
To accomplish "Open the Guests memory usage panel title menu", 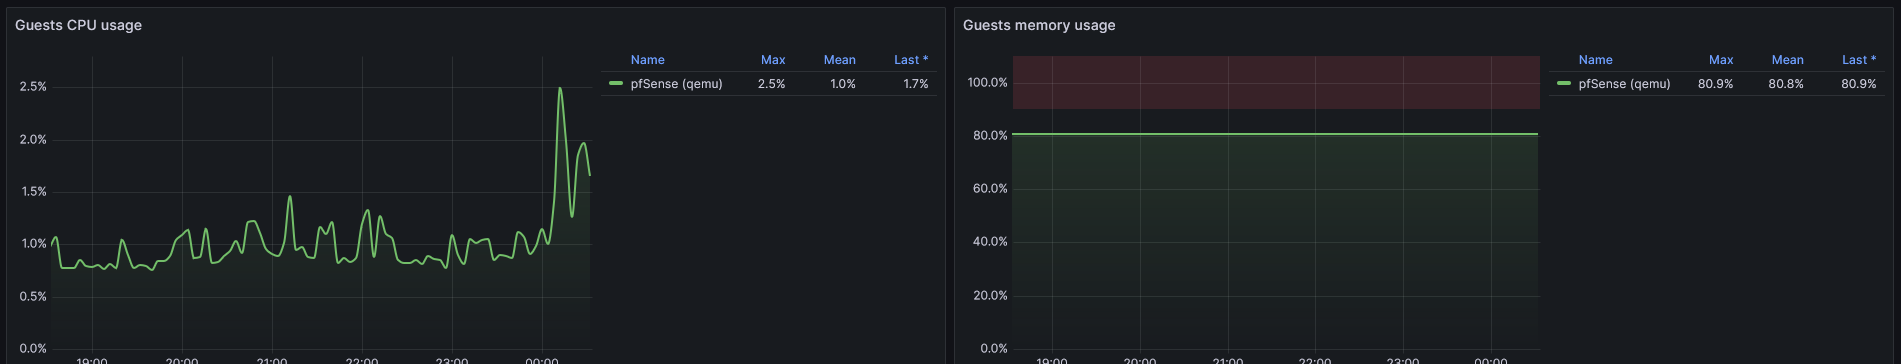I will point(1039,25).
